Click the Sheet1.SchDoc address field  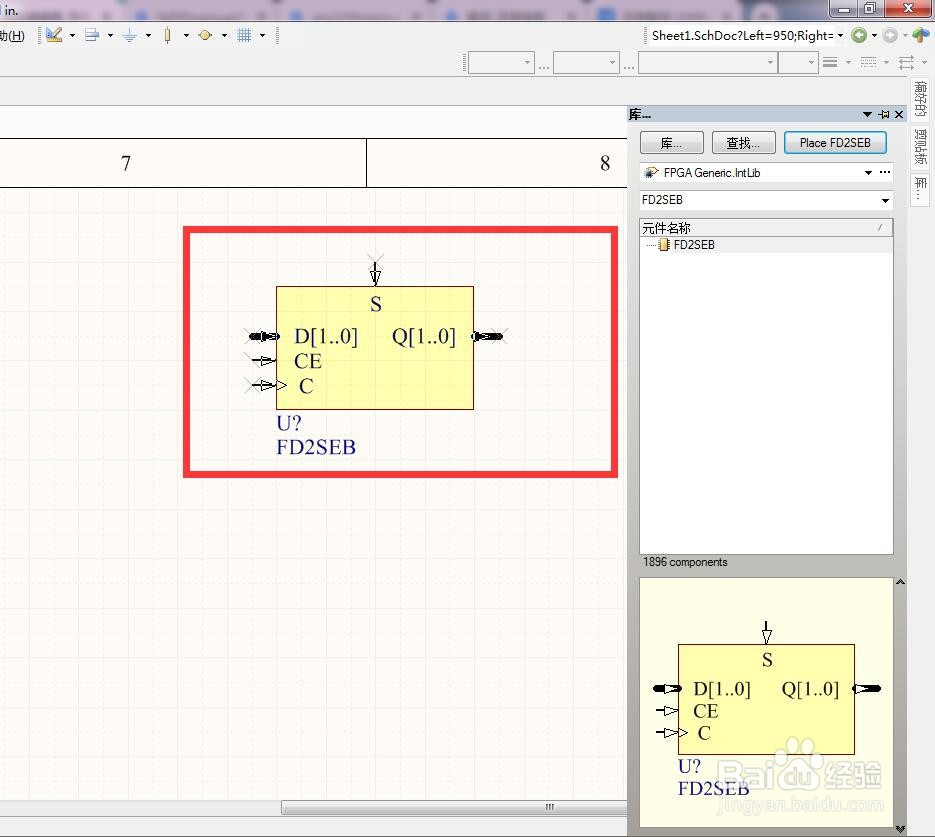(x=742, y=36)
